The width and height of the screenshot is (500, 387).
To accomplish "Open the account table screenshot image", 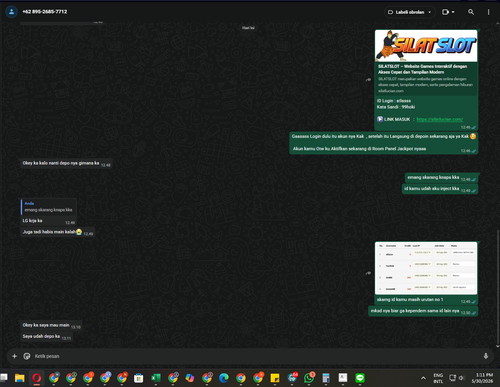I will tap(426, 268).
